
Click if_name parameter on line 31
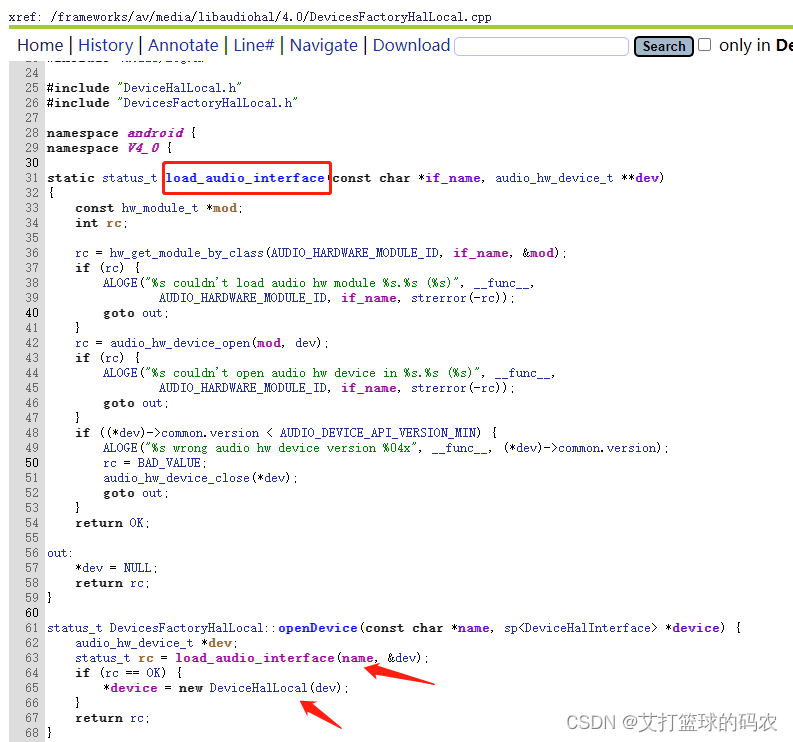click(453, 178)
